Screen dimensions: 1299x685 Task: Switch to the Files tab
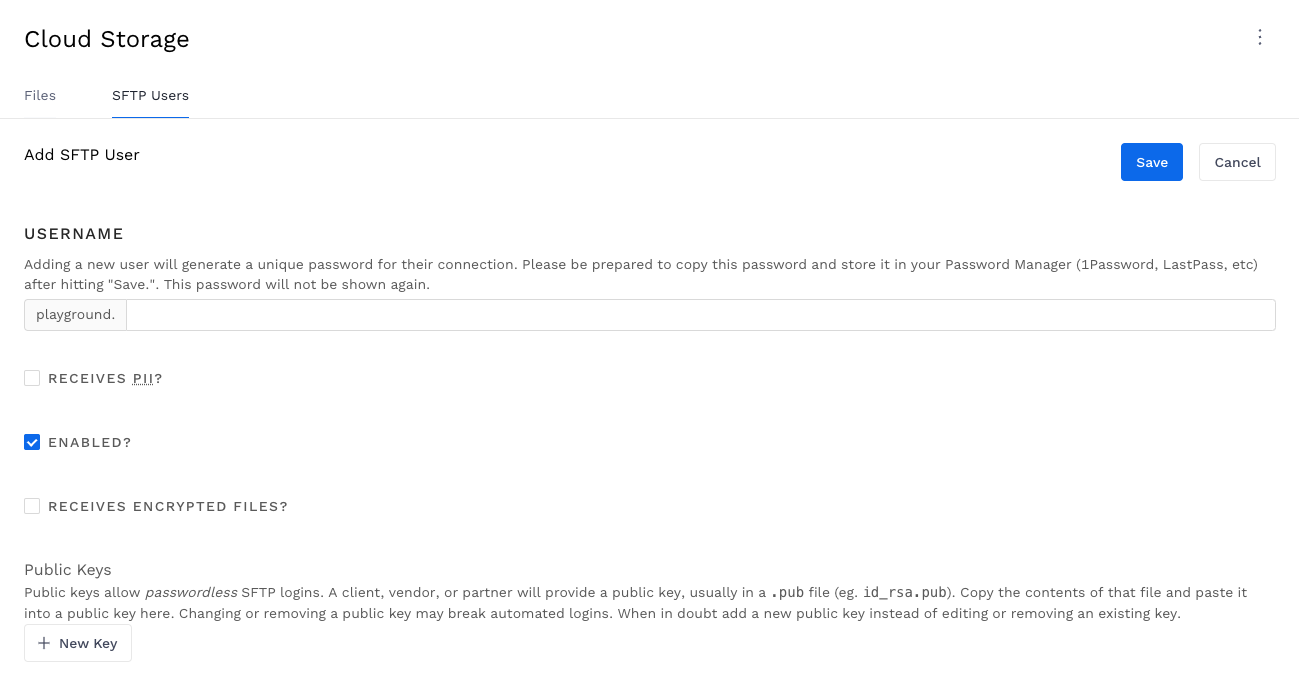[x=40, y=95]
